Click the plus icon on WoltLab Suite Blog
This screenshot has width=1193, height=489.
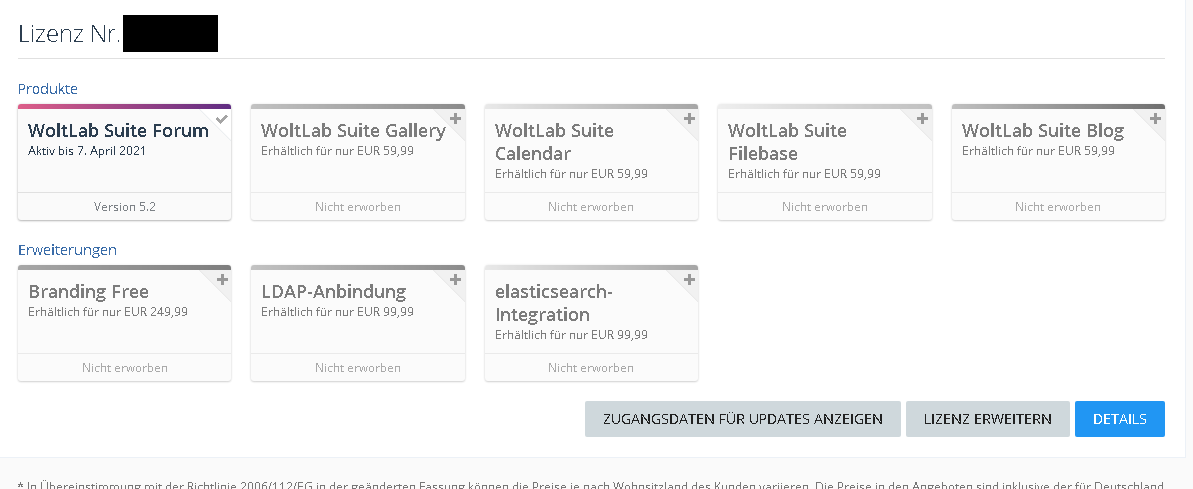pos(1155,119)
